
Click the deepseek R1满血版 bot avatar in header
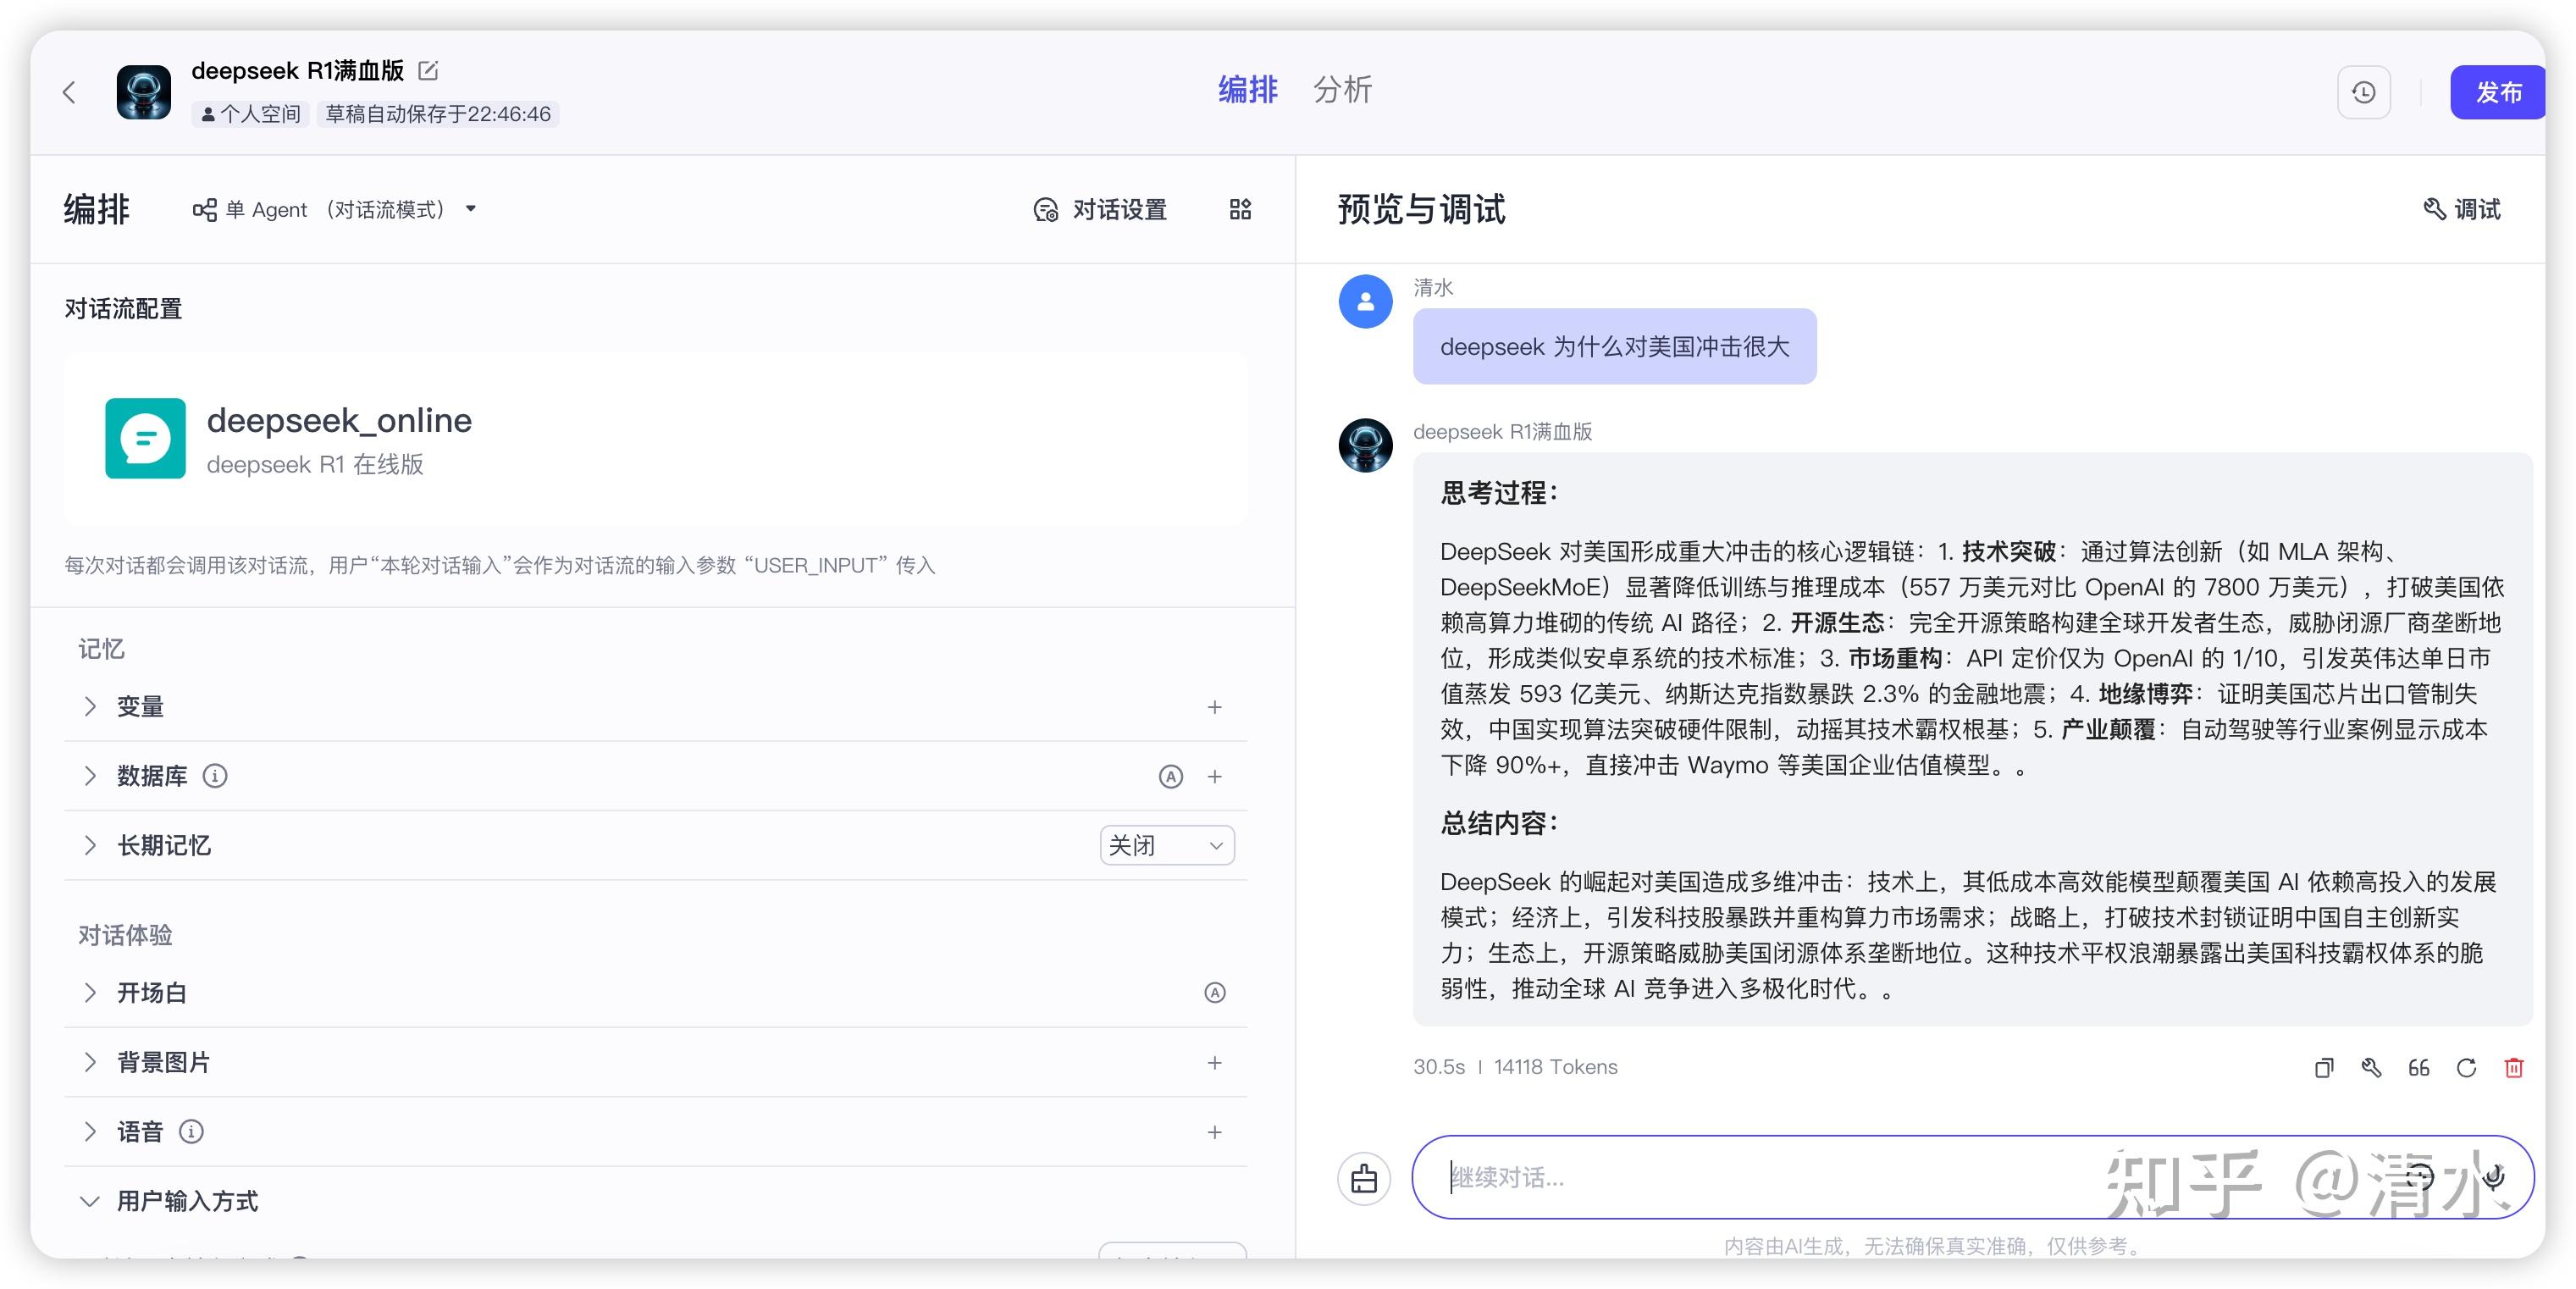point(143,93)
